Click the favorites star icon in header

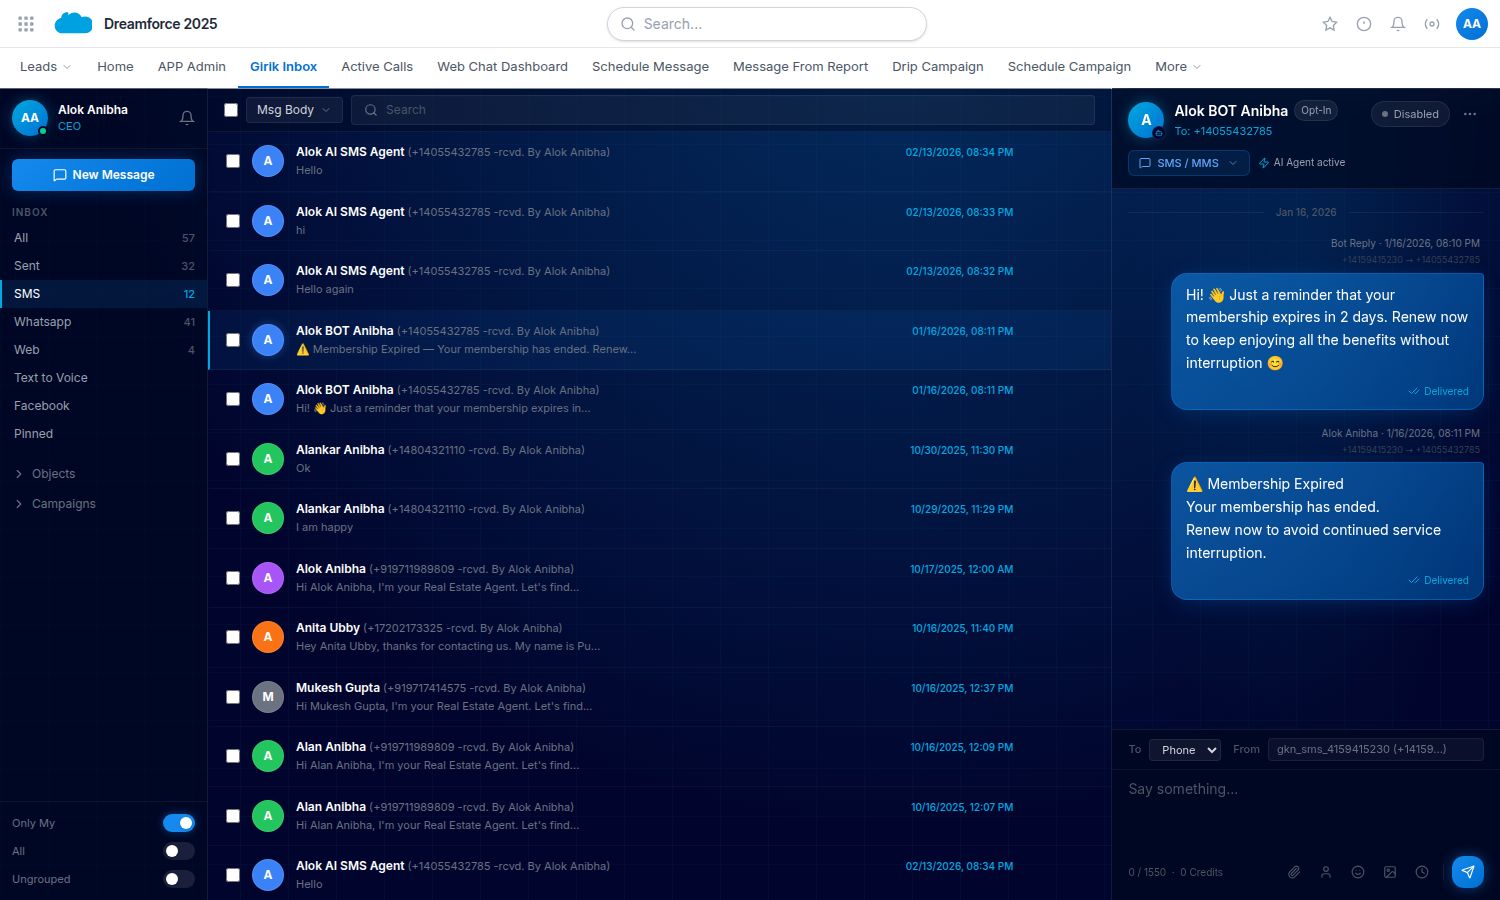[x=1330, y=24]
